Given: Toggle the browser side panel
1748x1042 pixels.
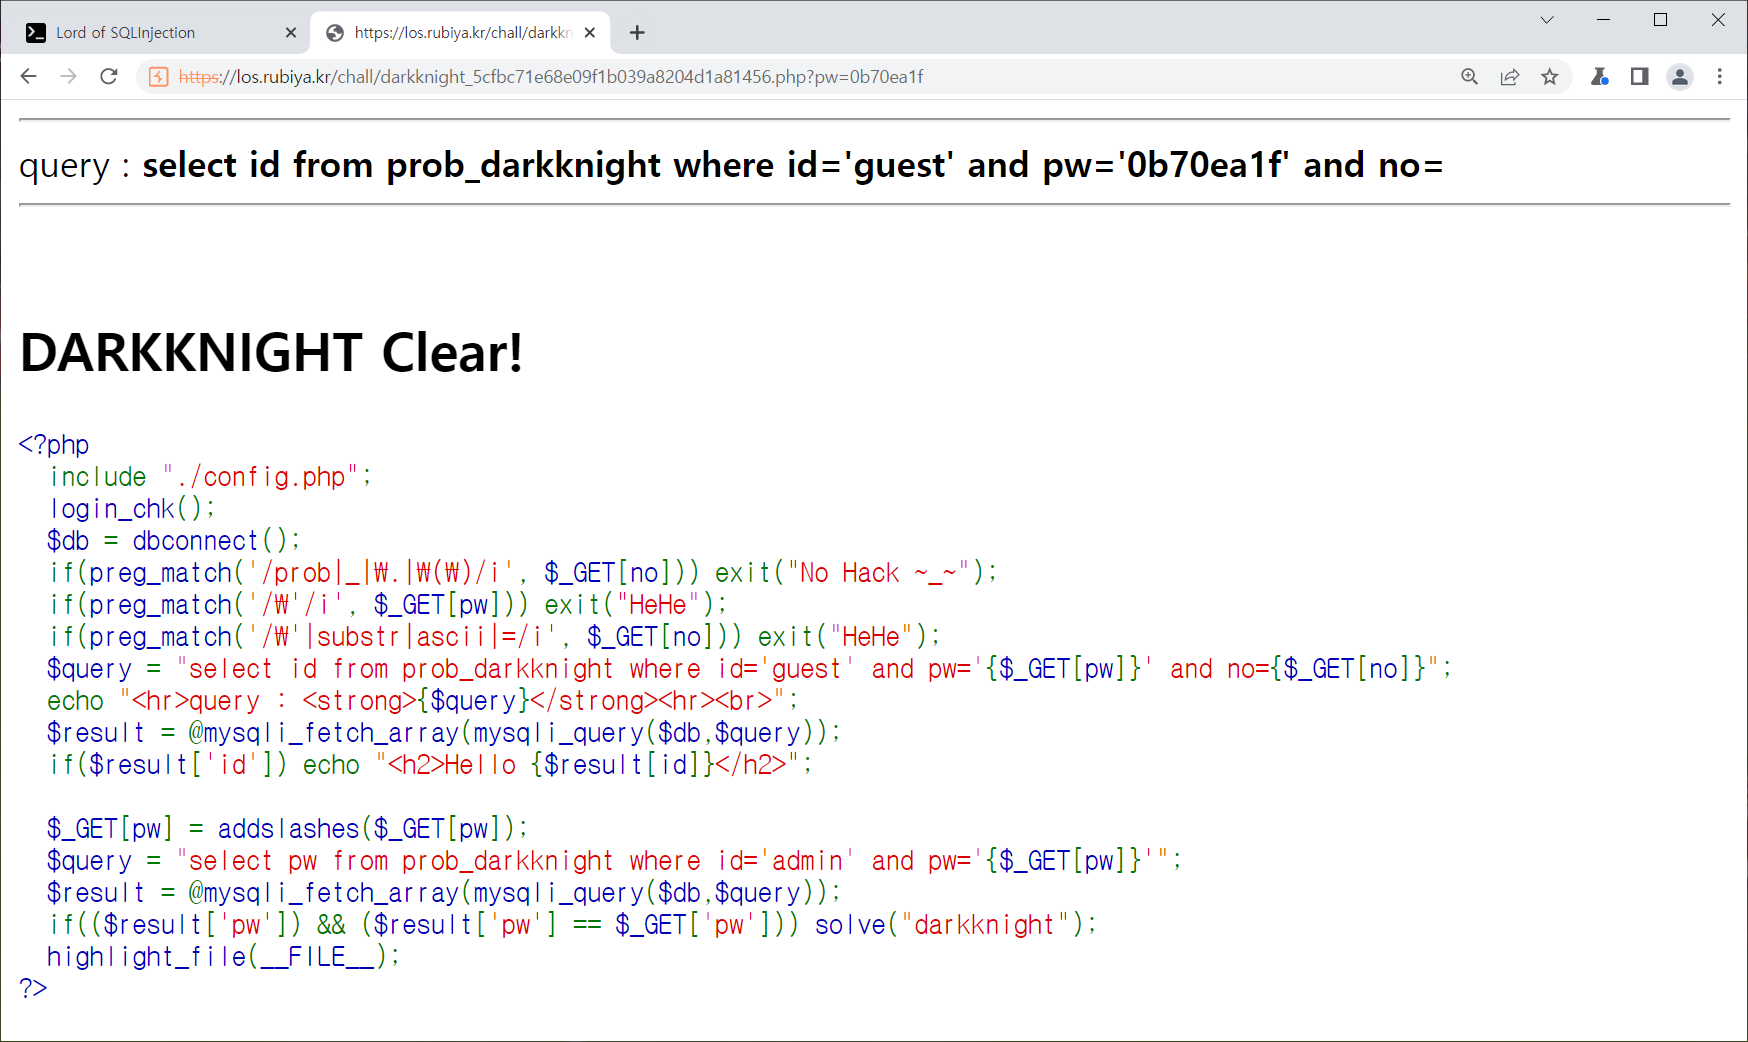Looking at the screenshot, I should point(1639,76).
